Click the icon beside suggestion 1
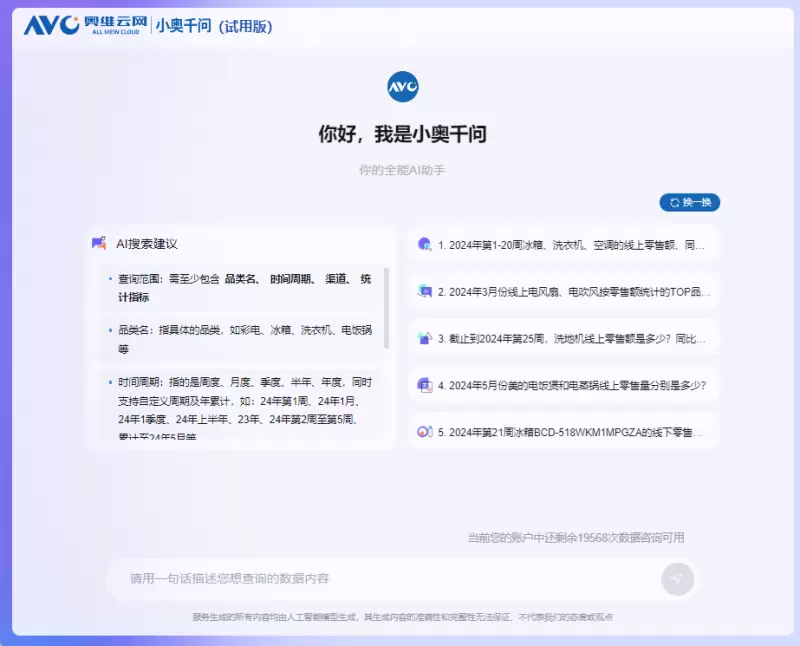Viewport: 800px width, 646px height. coord(424,244)
